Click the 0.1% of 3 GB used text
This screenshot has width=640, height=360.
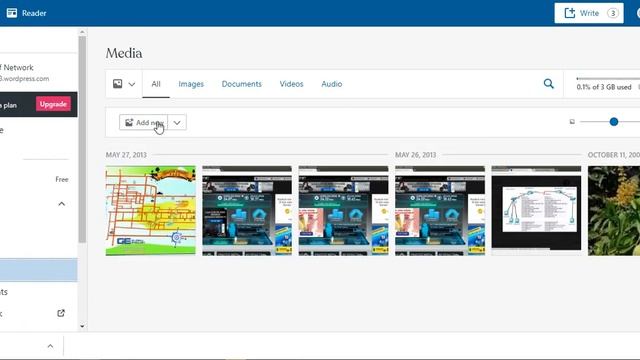pos(604,87)
